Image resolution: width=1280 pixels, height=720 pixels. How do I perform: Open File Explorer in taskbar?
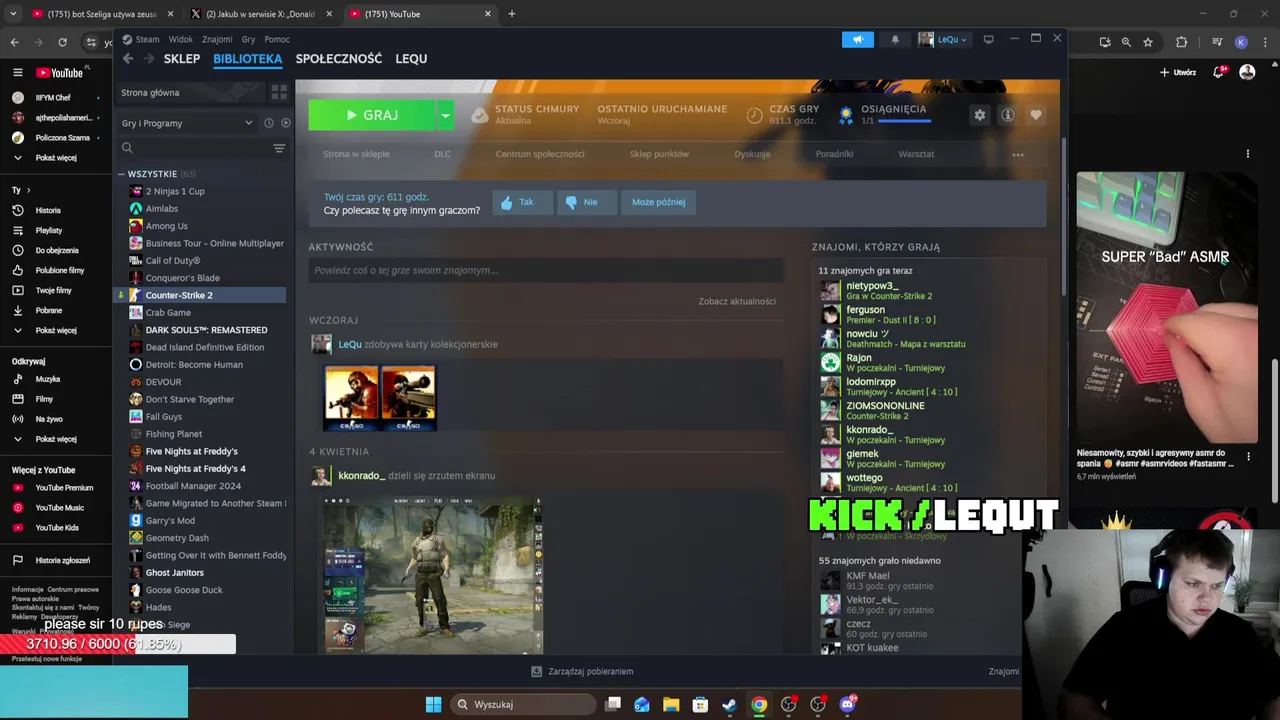click(671, 705)
